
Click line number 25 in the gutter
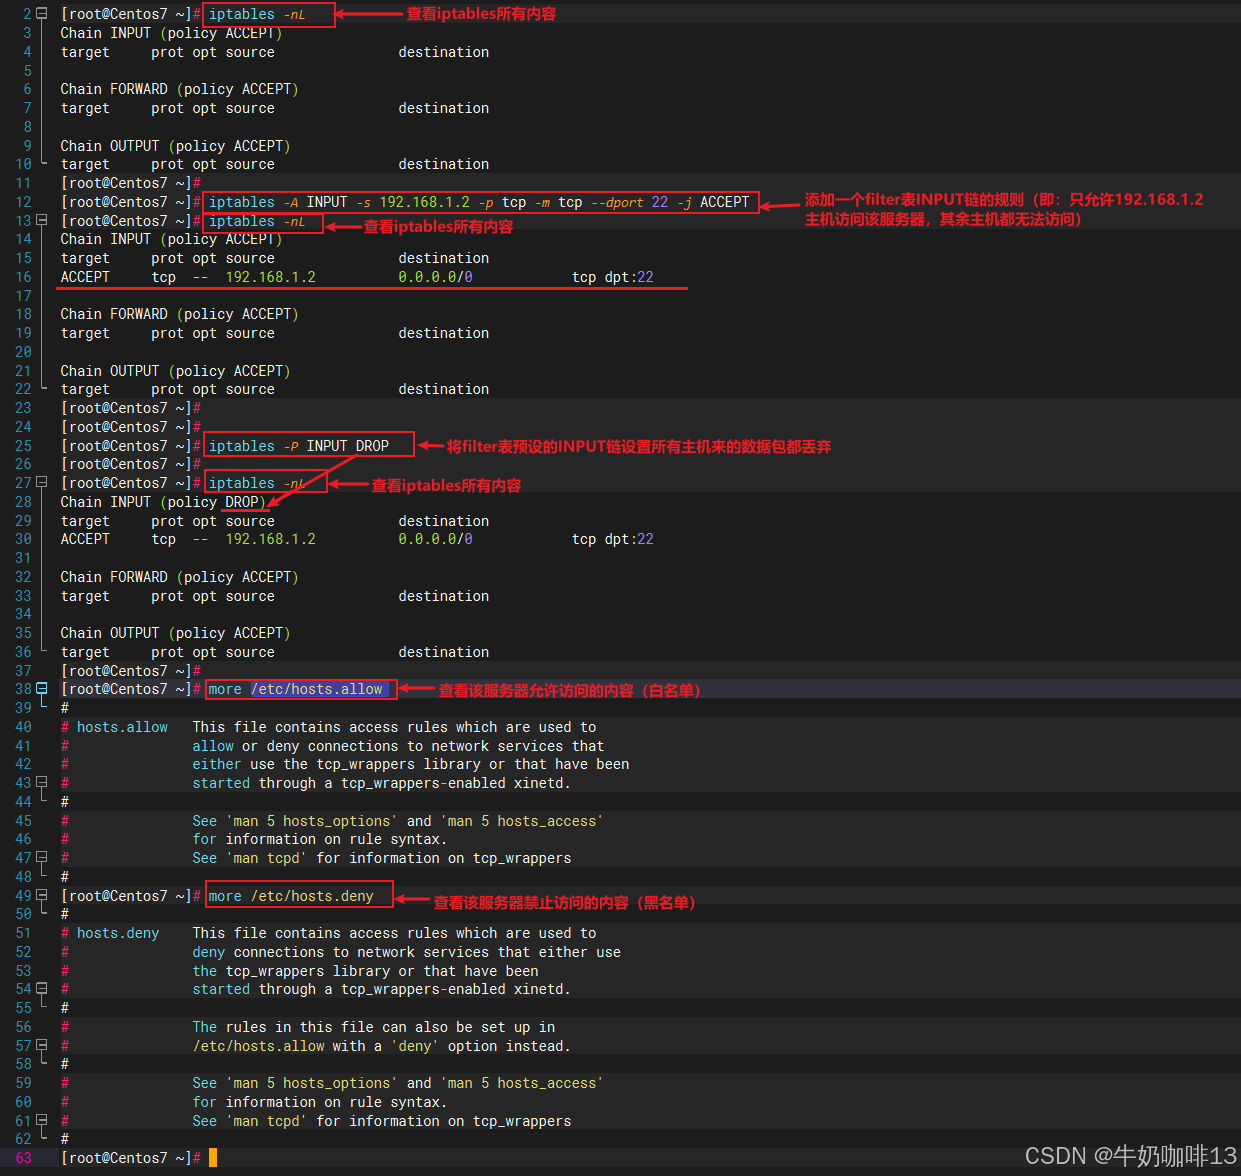click(x=23, y=446)
